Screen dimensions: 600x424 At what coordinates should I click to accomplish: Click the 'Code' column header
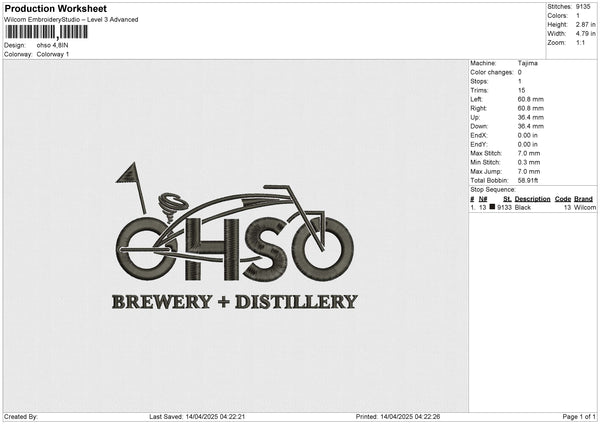[x=562, y=199]
